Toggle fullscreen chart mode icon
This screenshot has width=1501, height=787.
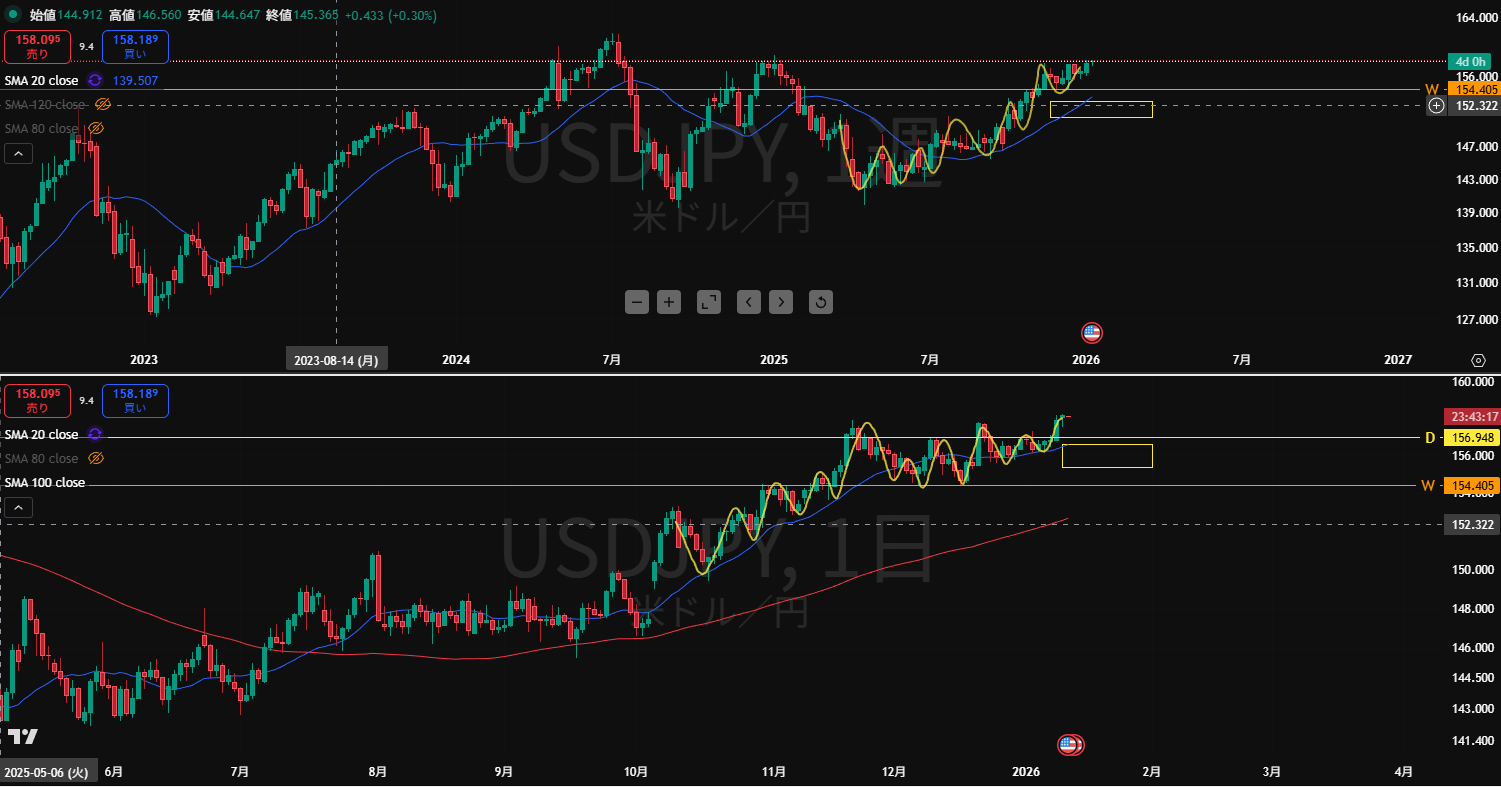click(709, 302)
